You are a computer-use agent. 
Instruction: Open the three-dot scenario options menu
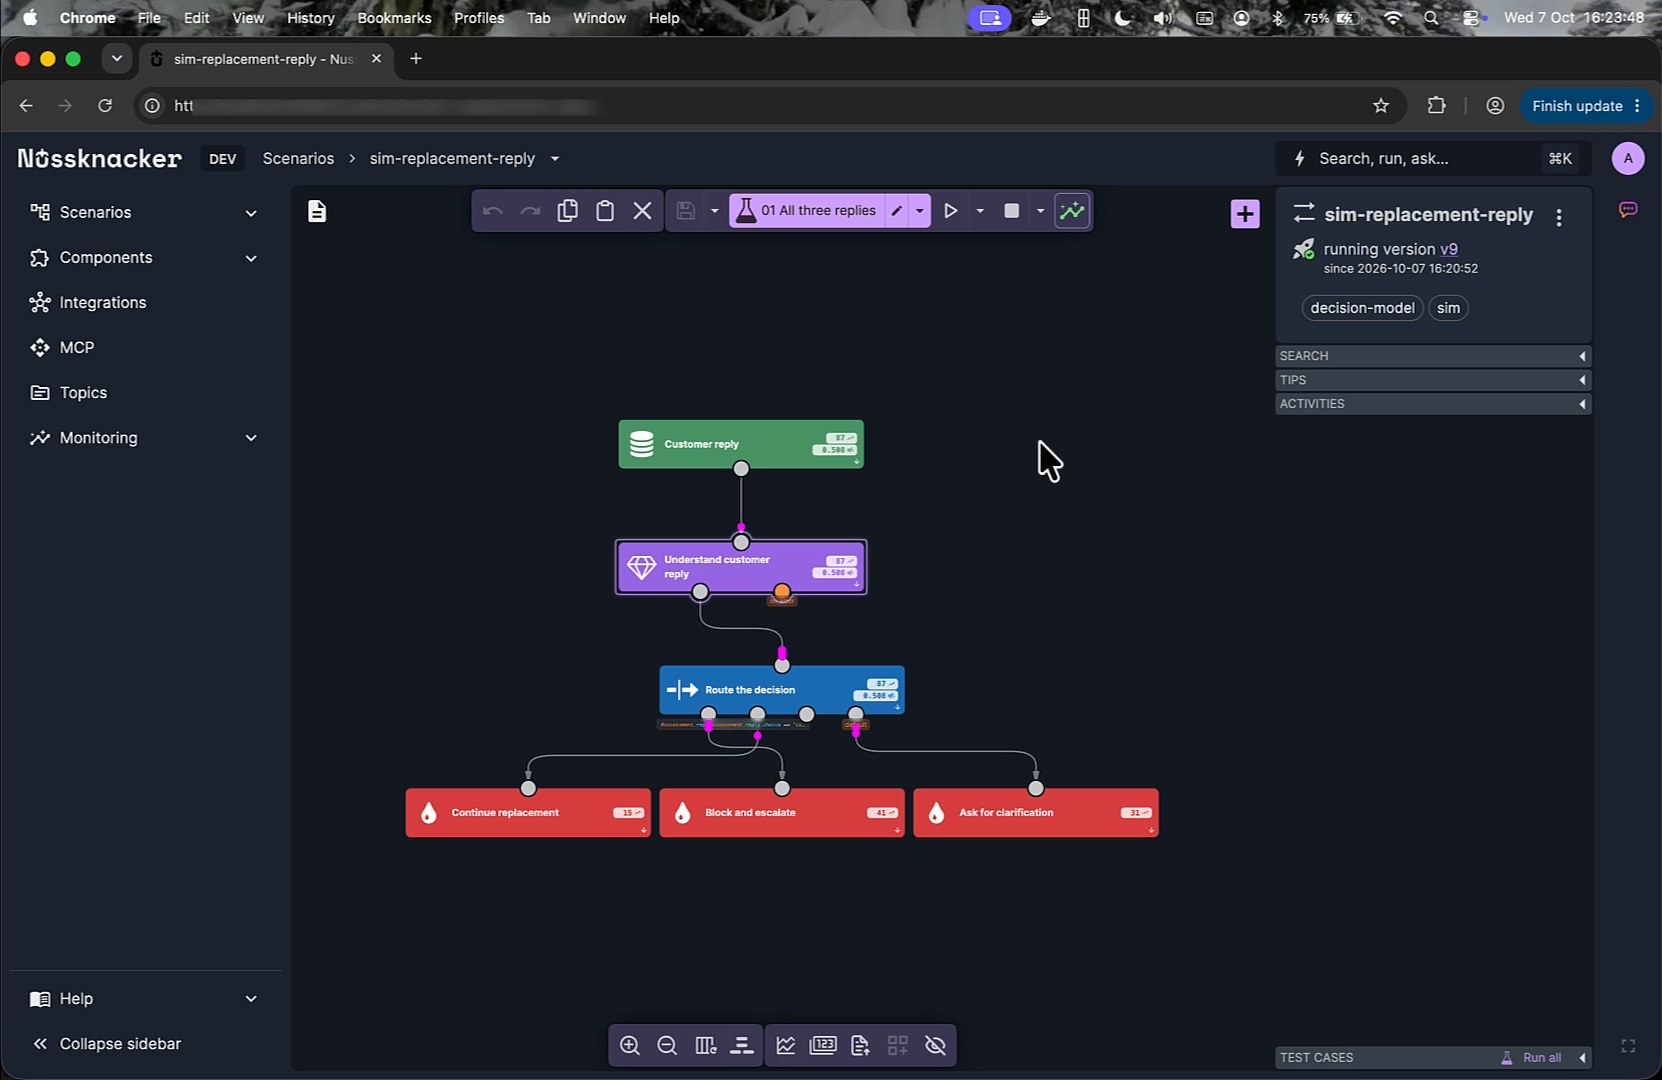click(x=1559, y=217)
